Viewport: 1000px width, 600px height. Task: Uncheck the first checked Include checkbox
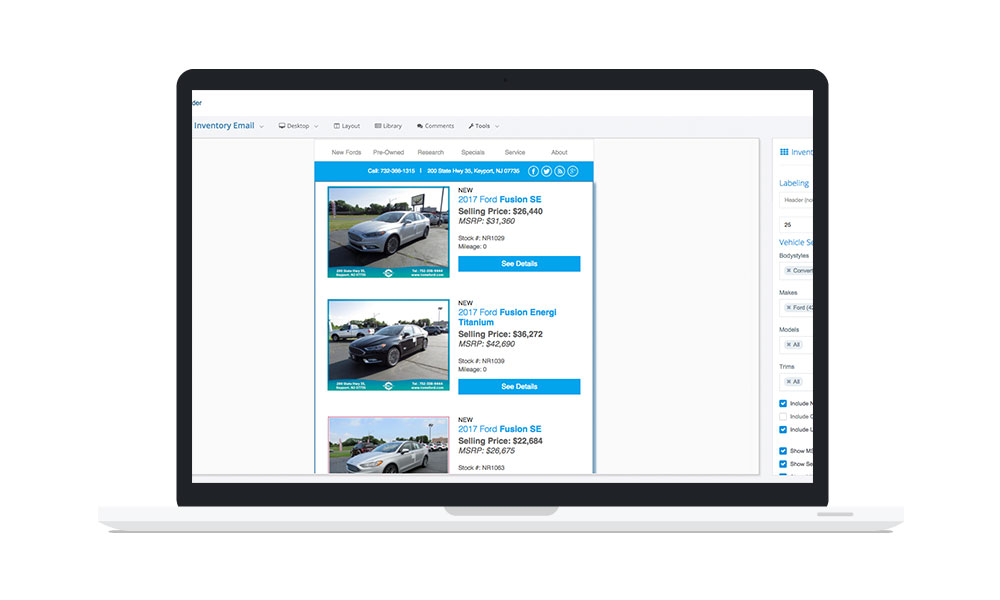click(783, 403)
